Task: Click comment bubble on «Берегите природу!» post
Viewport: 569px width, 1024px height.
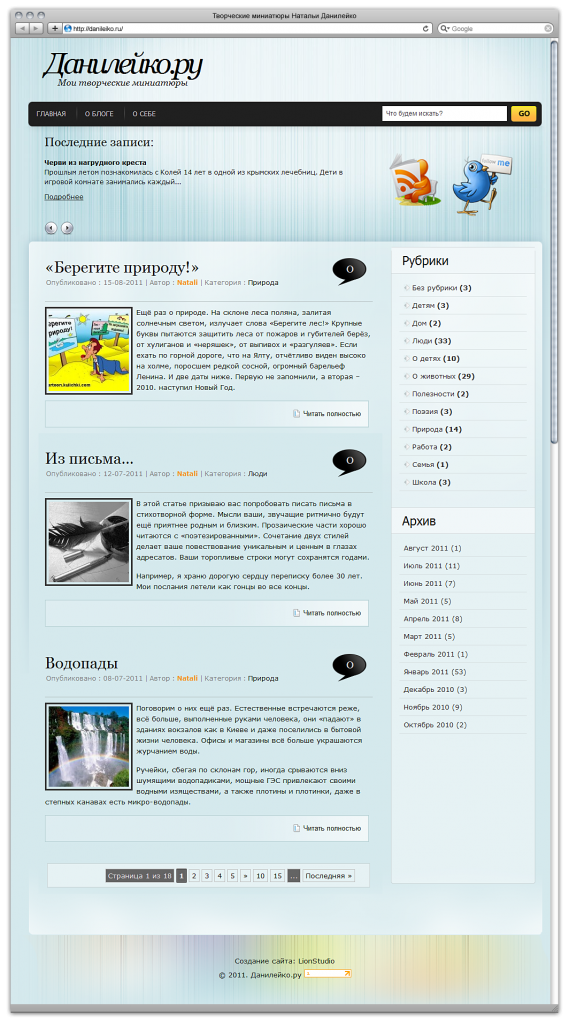Action: click(350, 271)
